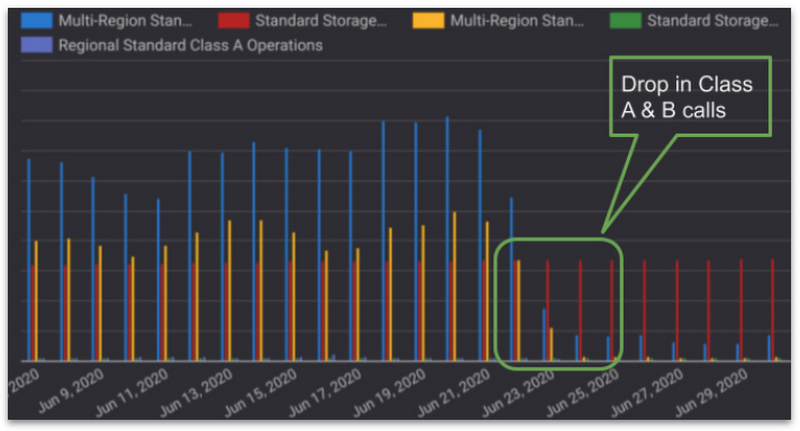
Task: Select the first blue bar on the left
Action: (29, 260)
